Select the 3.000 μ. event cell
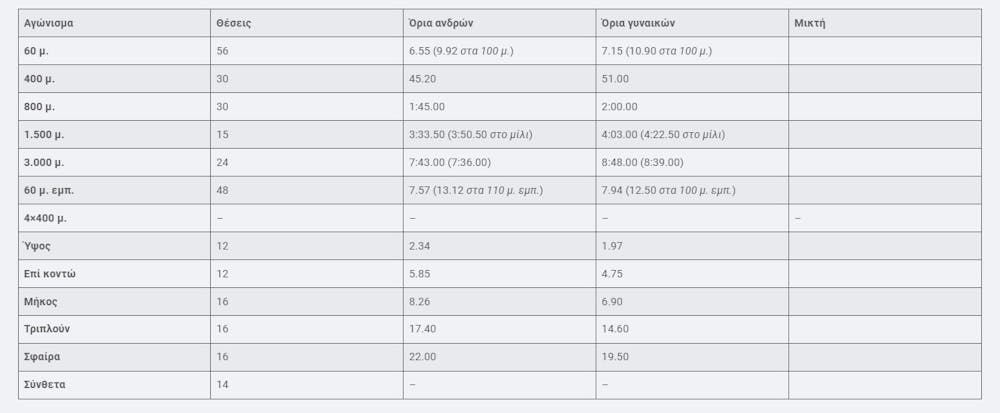The image size is (1000, 413). [44, 162]
